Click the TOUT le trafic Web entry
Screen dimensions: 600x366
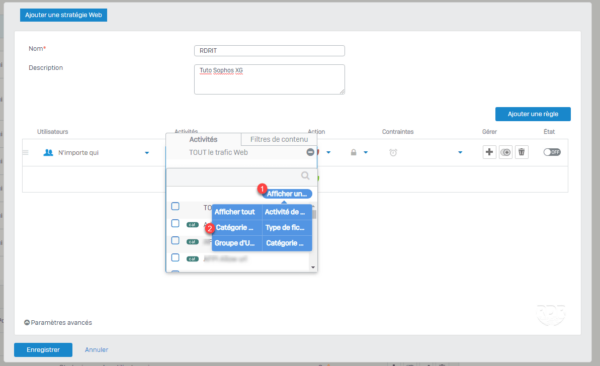click(218, 152)
